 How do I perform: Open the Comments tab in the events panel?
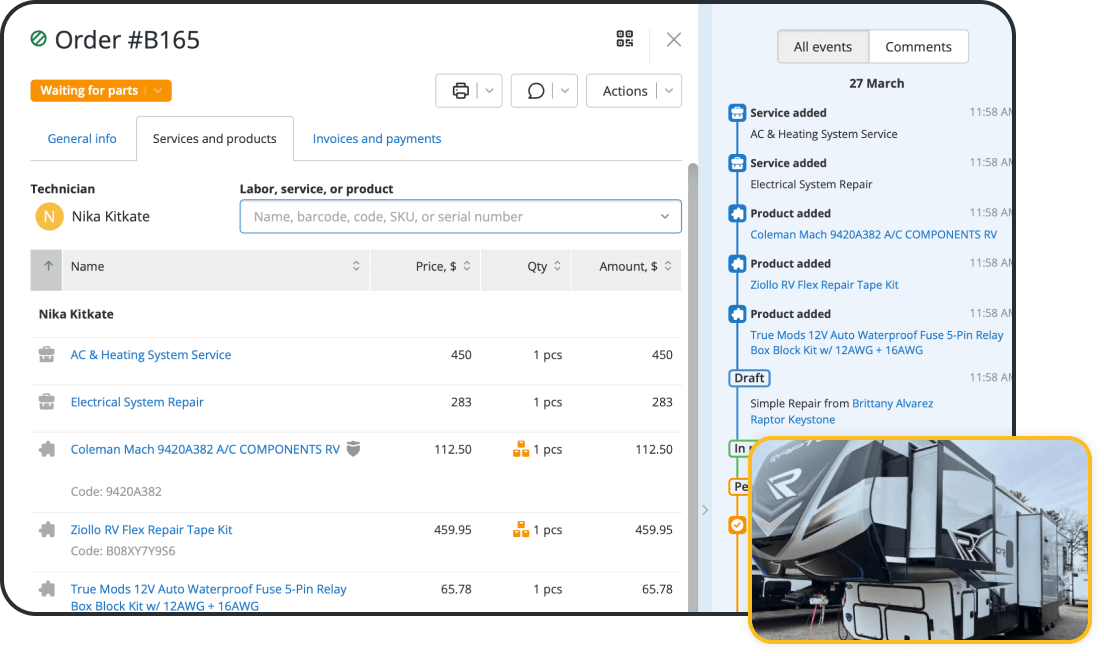pyautogui.click(x=918, y=46)
